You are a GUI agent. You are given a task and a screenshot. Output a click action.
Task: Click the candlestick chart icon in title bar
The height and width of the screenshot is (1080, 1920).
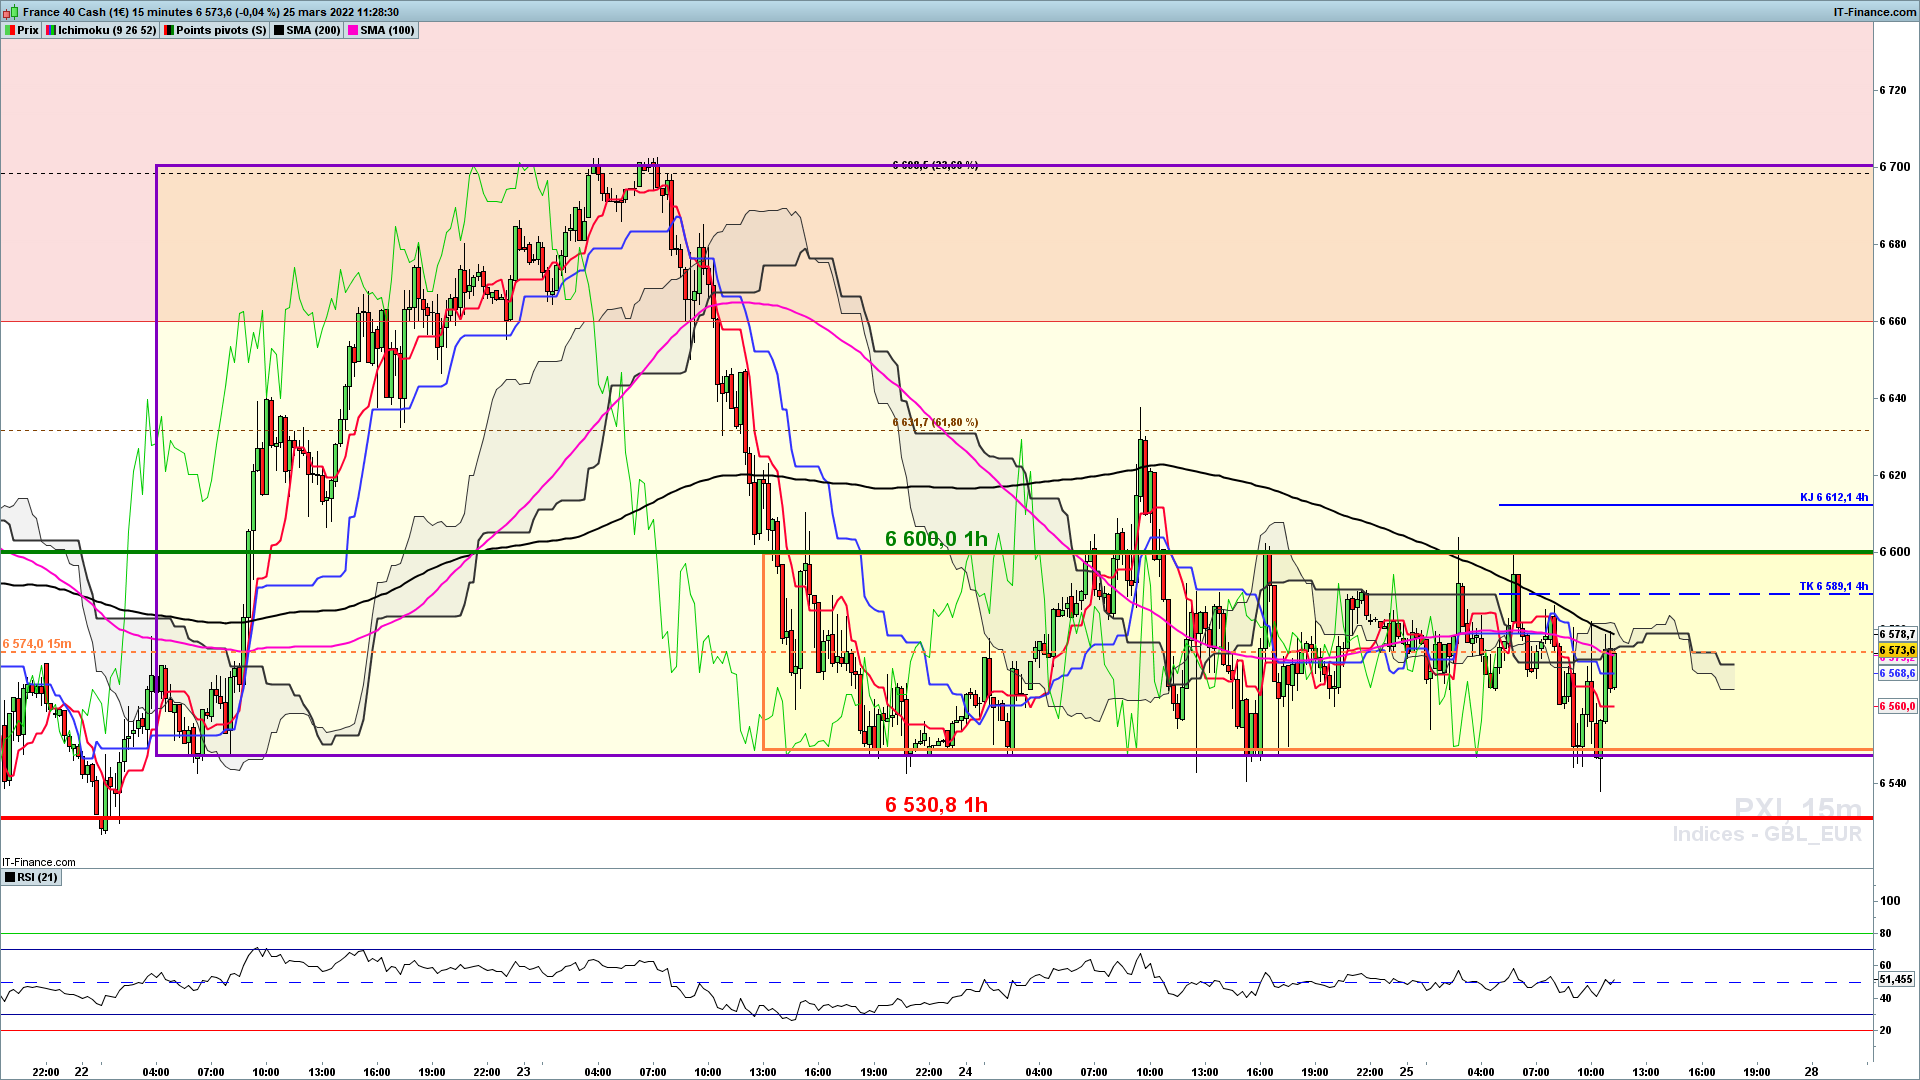[12, 12]
